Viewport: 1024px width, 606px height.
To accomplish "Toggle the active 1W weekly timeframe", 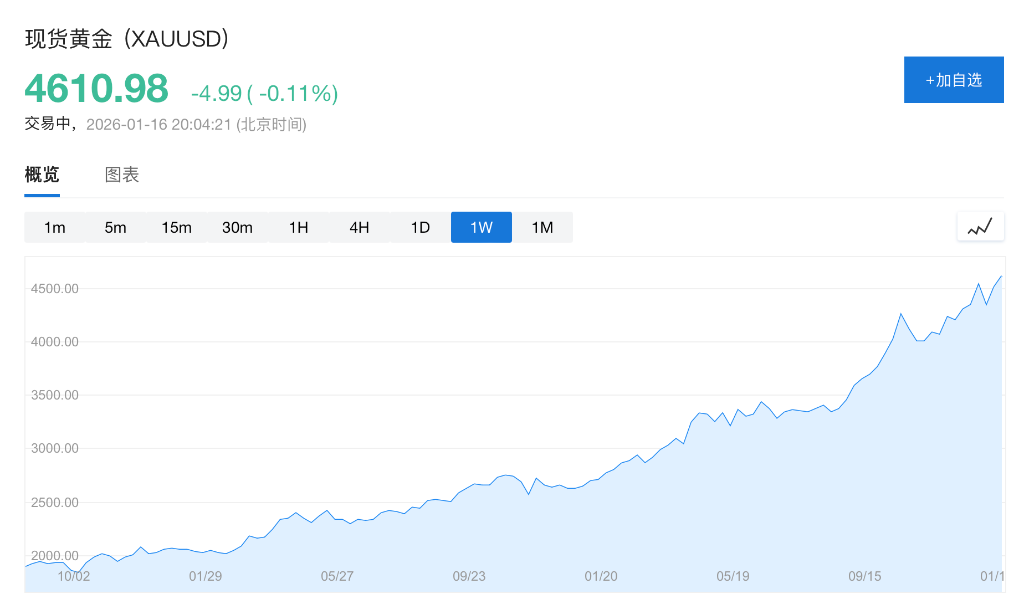I will [x=481, y=227].
